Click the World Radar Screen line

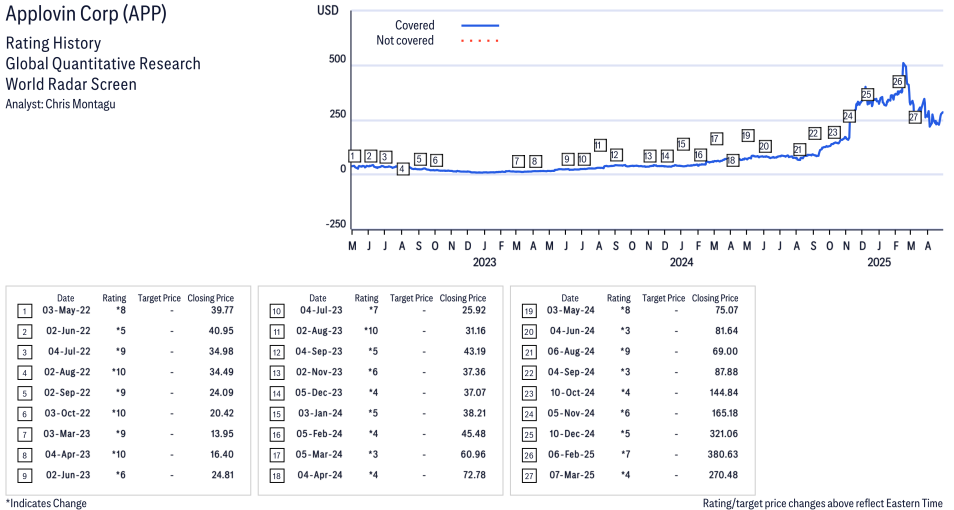(x=71, y=84)
